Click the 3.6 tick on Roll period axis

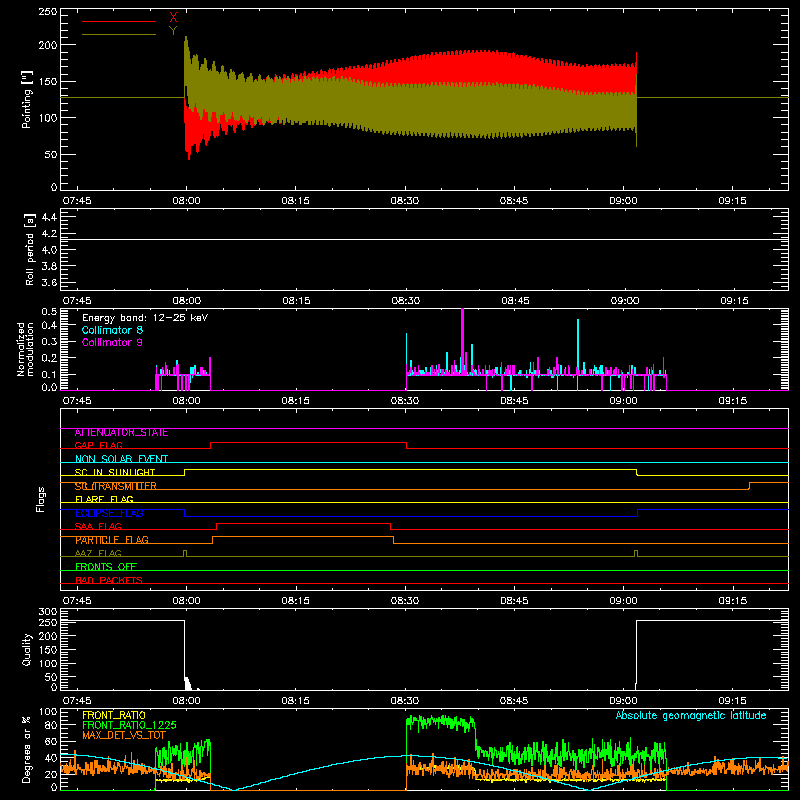(x=49, y=282)
